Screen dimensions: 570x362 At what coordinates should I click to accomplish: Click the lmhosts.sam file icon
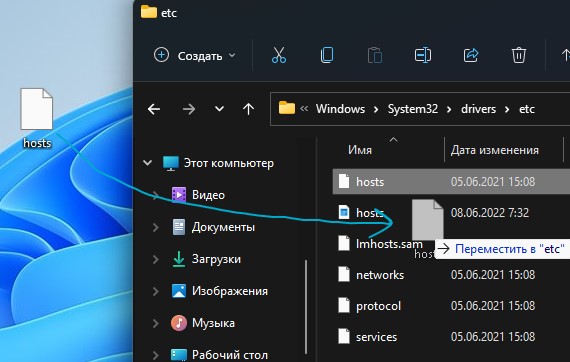pyautogui.click(x=344, y=243)
